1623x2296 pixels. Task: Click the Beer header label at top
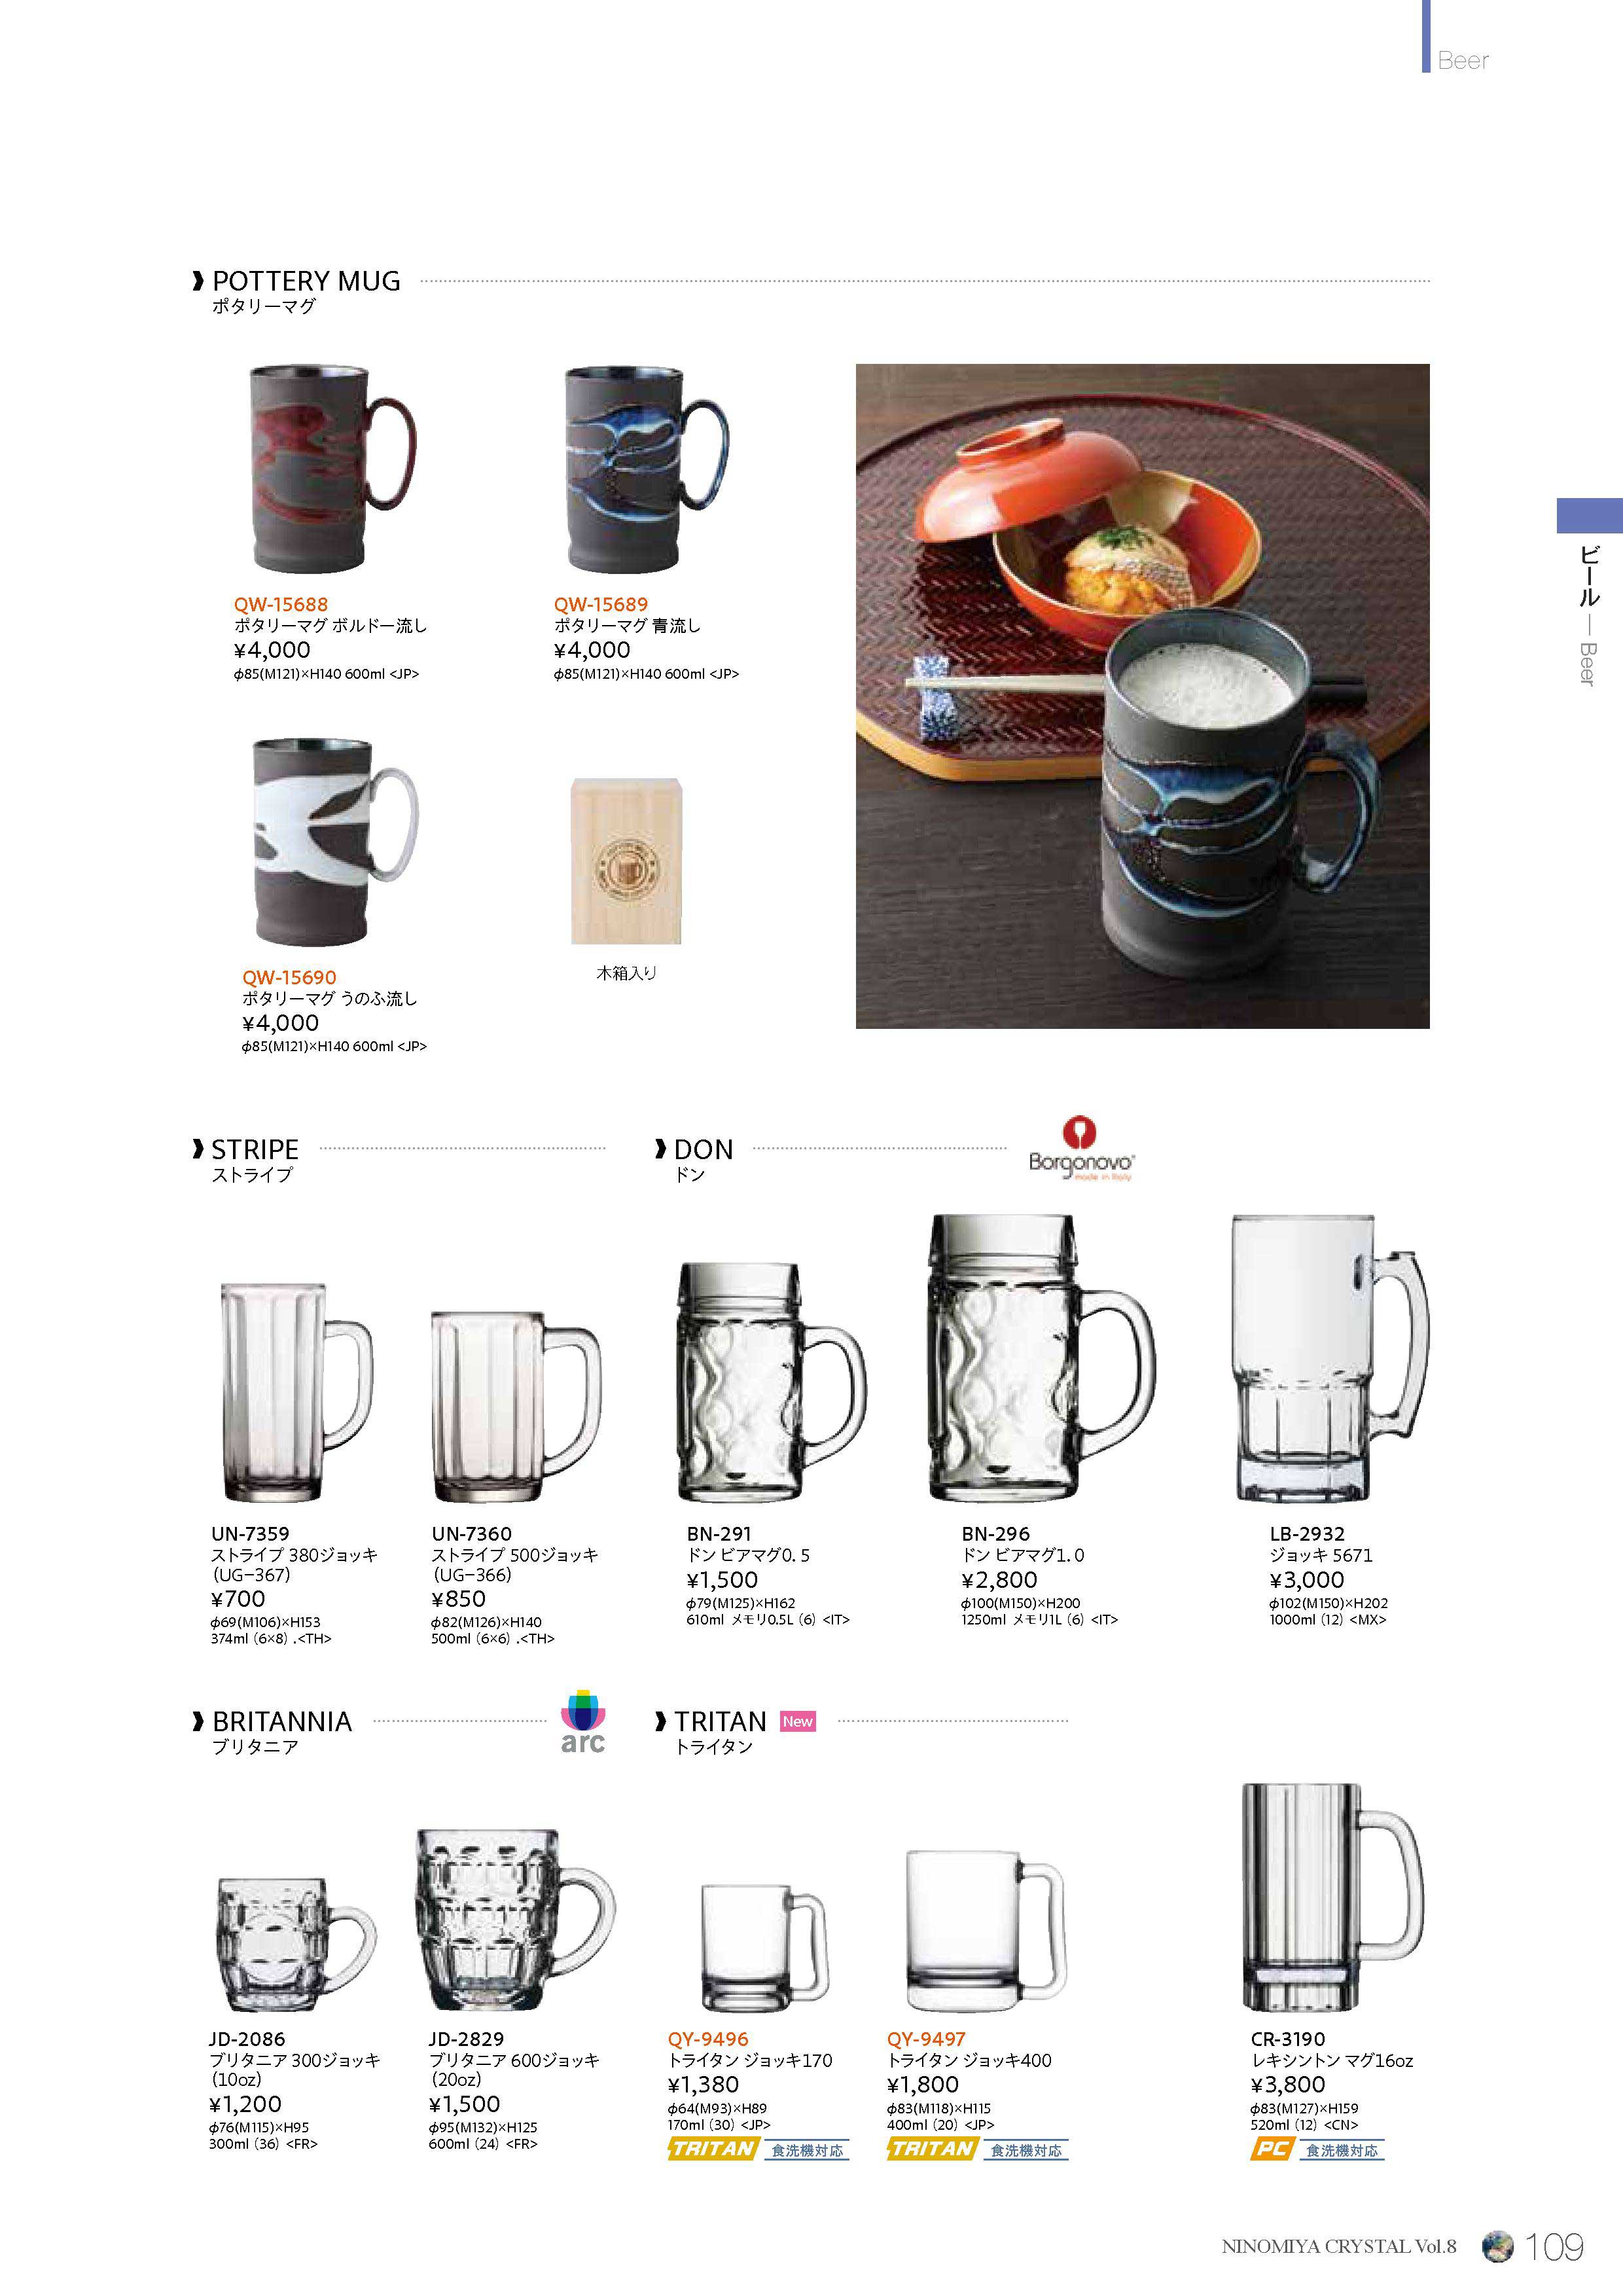pos(1463,61)
